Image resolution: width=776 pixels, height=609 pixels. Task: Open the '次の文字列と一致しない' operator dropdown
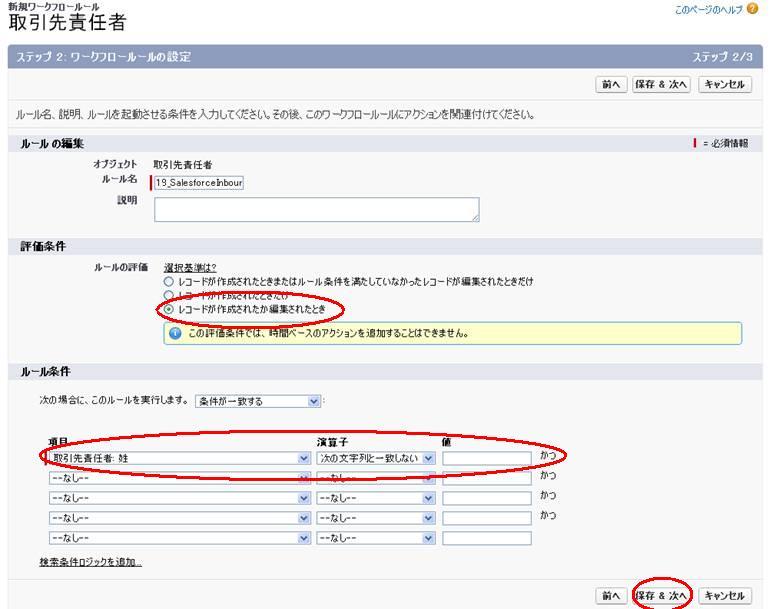pos(376,457)
